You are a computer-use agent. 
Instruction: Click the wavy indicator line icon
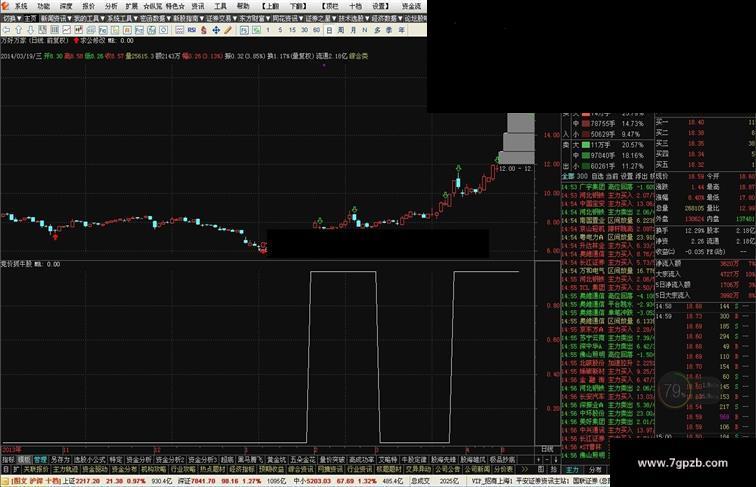(x=179, y=30)
